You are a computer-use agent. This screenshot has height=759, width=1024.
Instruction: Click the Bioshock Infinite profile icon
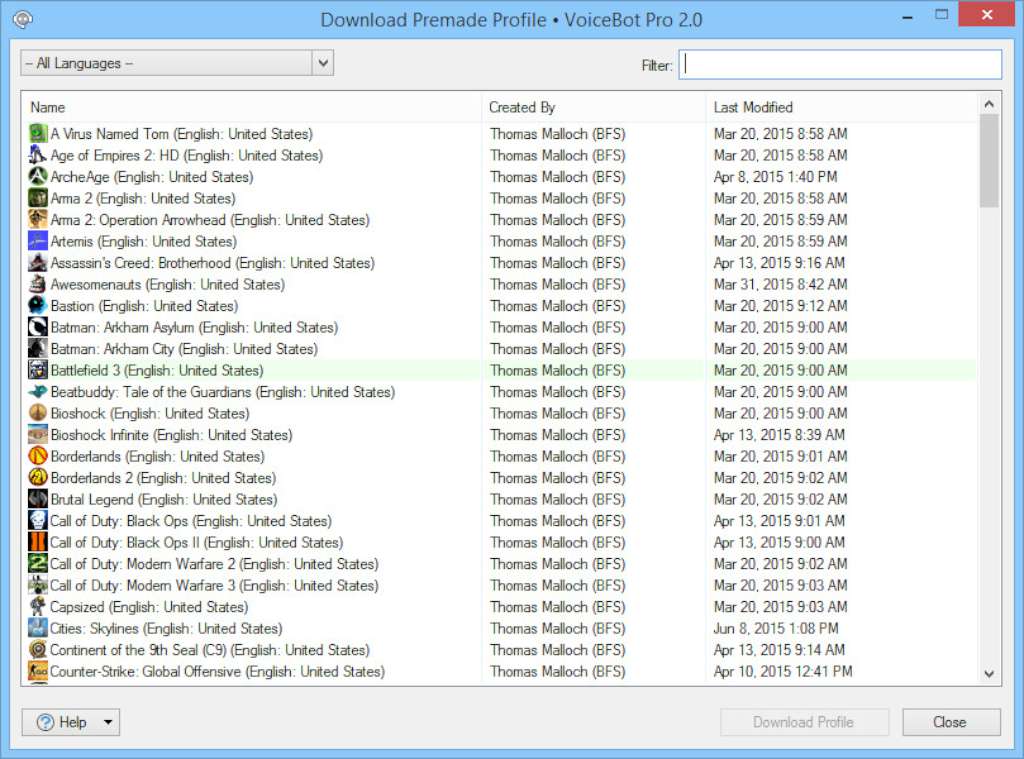pyautogui.click(x=36, y=434)
